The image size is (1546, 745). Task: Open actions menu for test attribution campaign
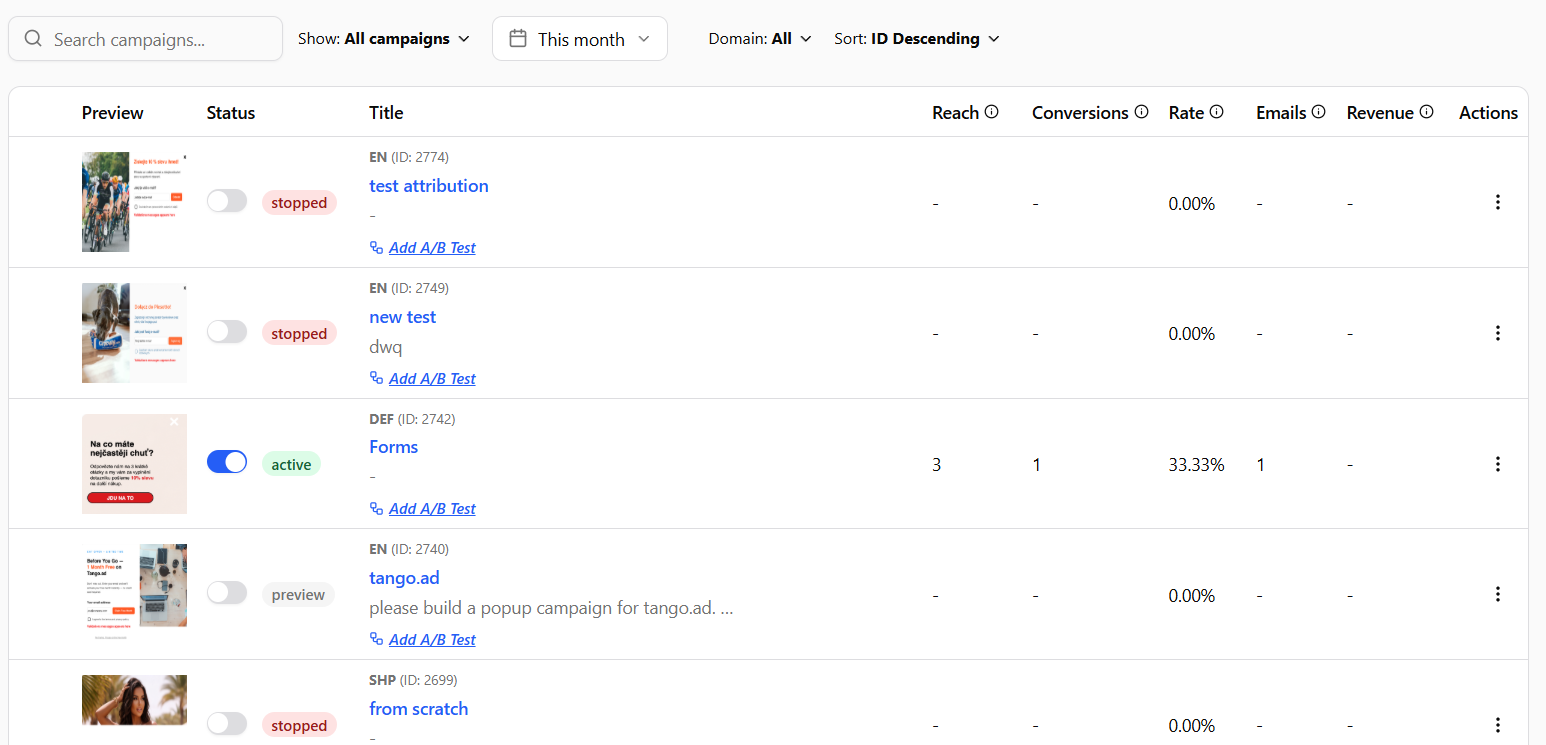(1497, 202)
